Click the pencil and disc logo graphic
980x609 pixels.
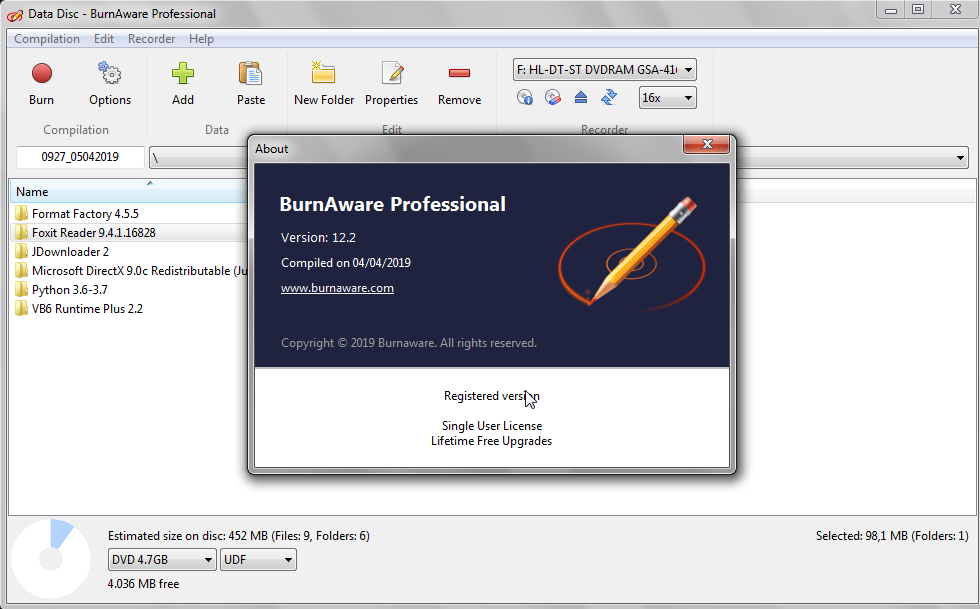pos(632,253)
